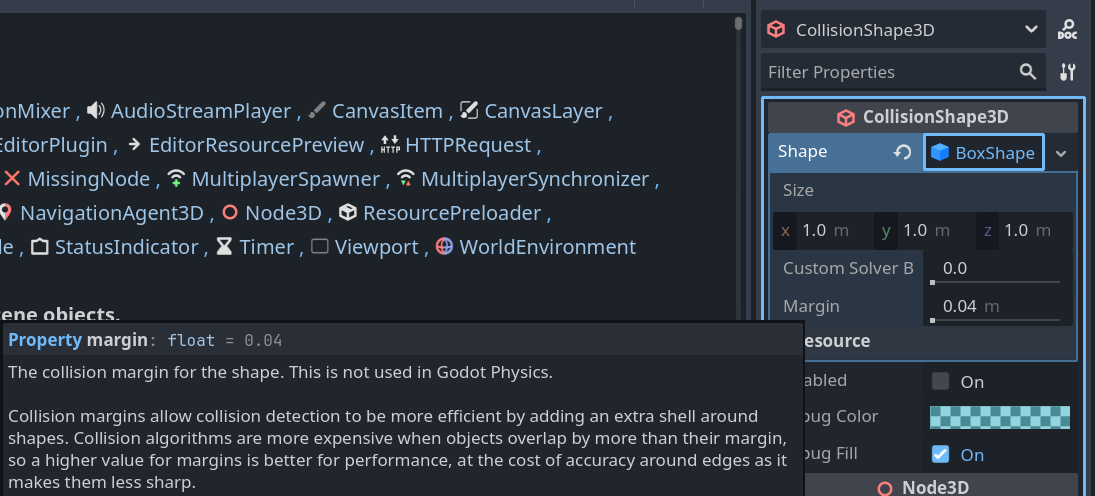Viewport: 1095px width, 496px height.
Task: Click the Size x value field
Action: pos(823,231)
